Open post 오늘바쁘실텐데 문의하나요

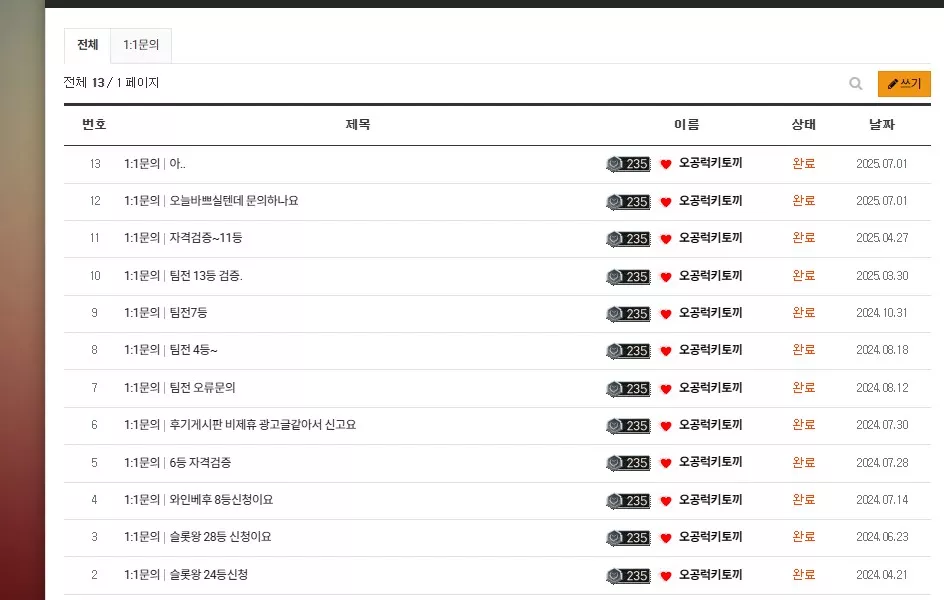tap(234, 200)
